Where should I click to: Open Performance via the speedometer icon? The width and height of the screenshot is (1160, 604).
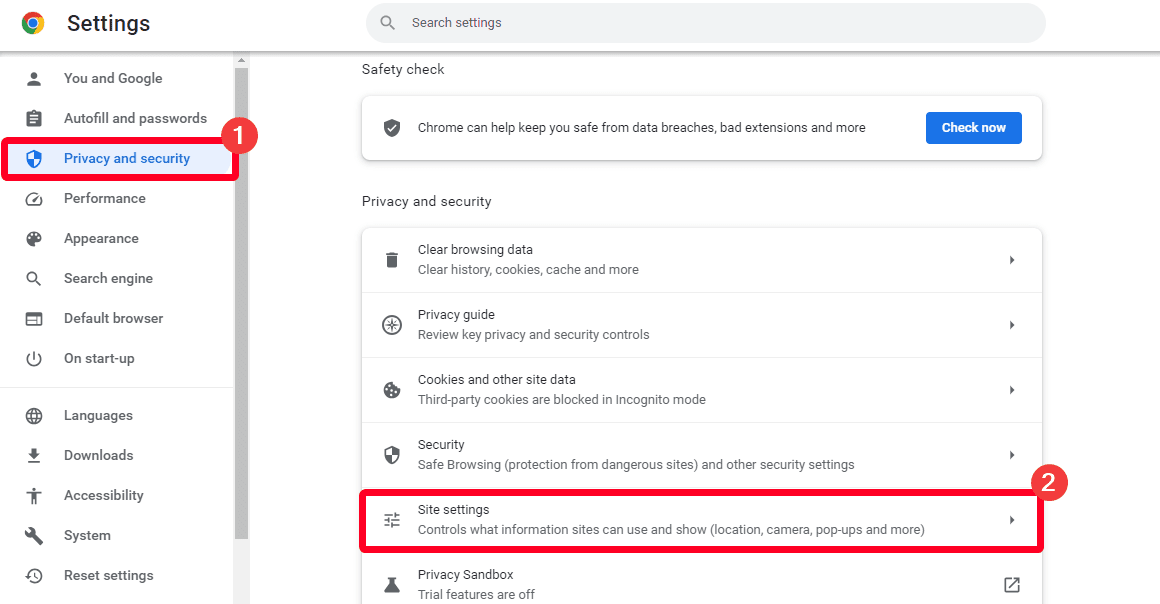[x=35, y=198]
